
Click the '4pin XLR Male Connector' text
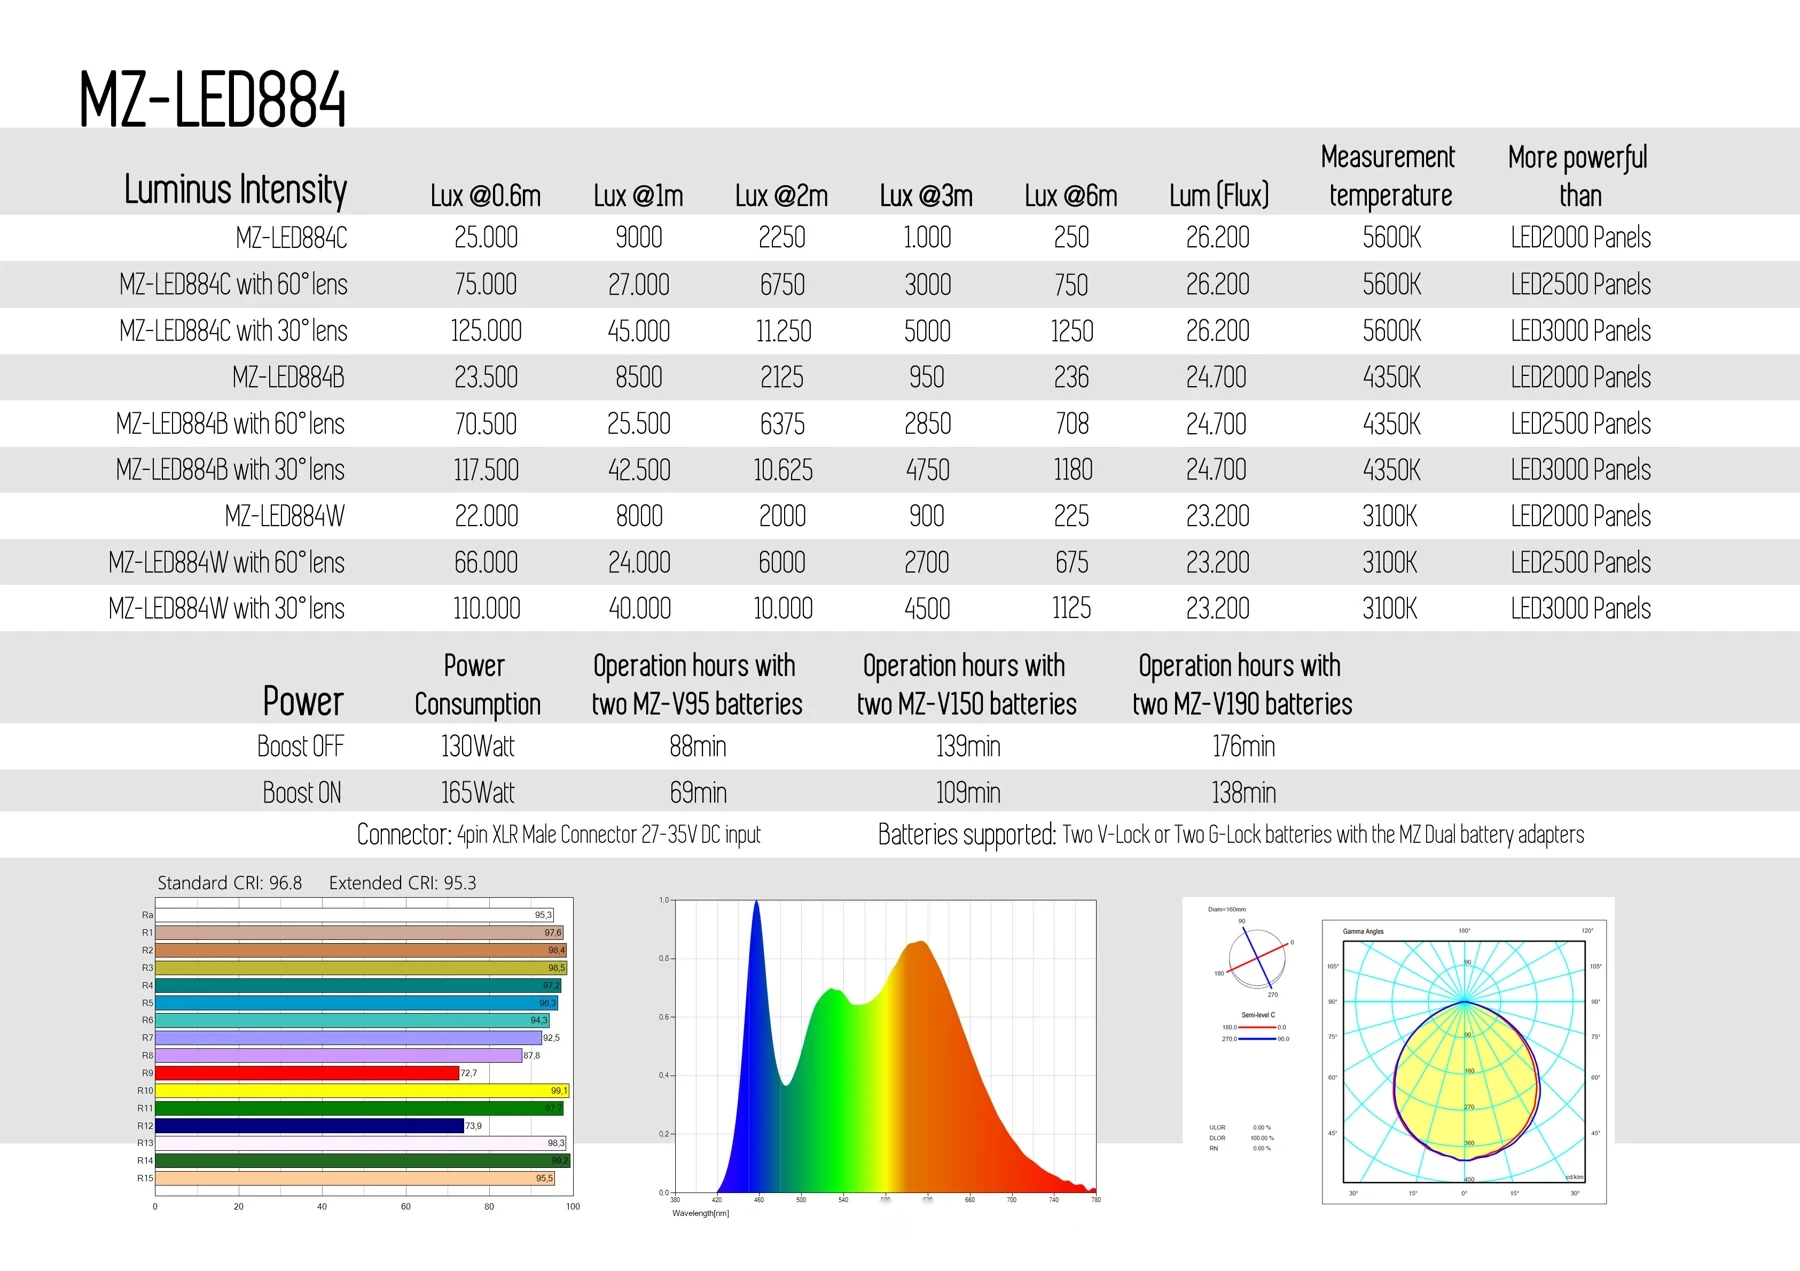546,834
